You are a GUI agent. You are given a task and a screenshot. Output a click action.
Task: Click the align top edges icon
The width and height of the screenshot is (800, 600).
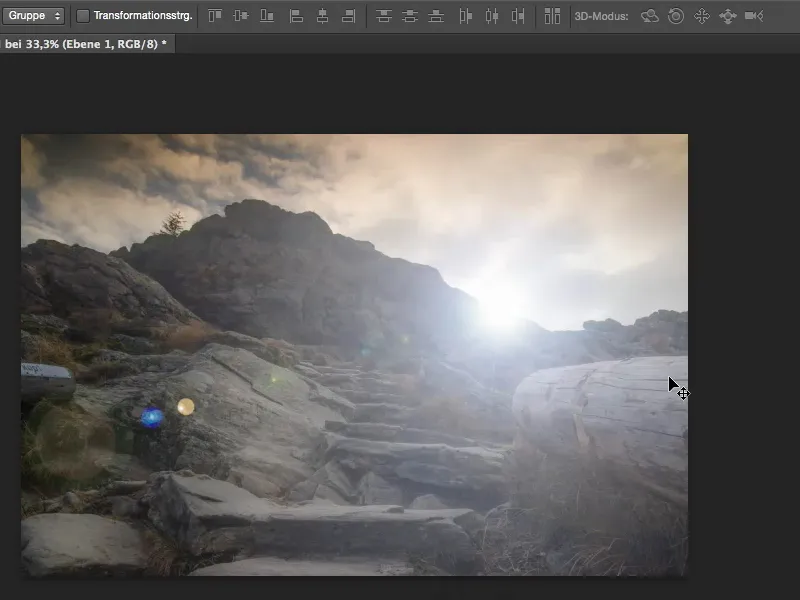point(215,16)
